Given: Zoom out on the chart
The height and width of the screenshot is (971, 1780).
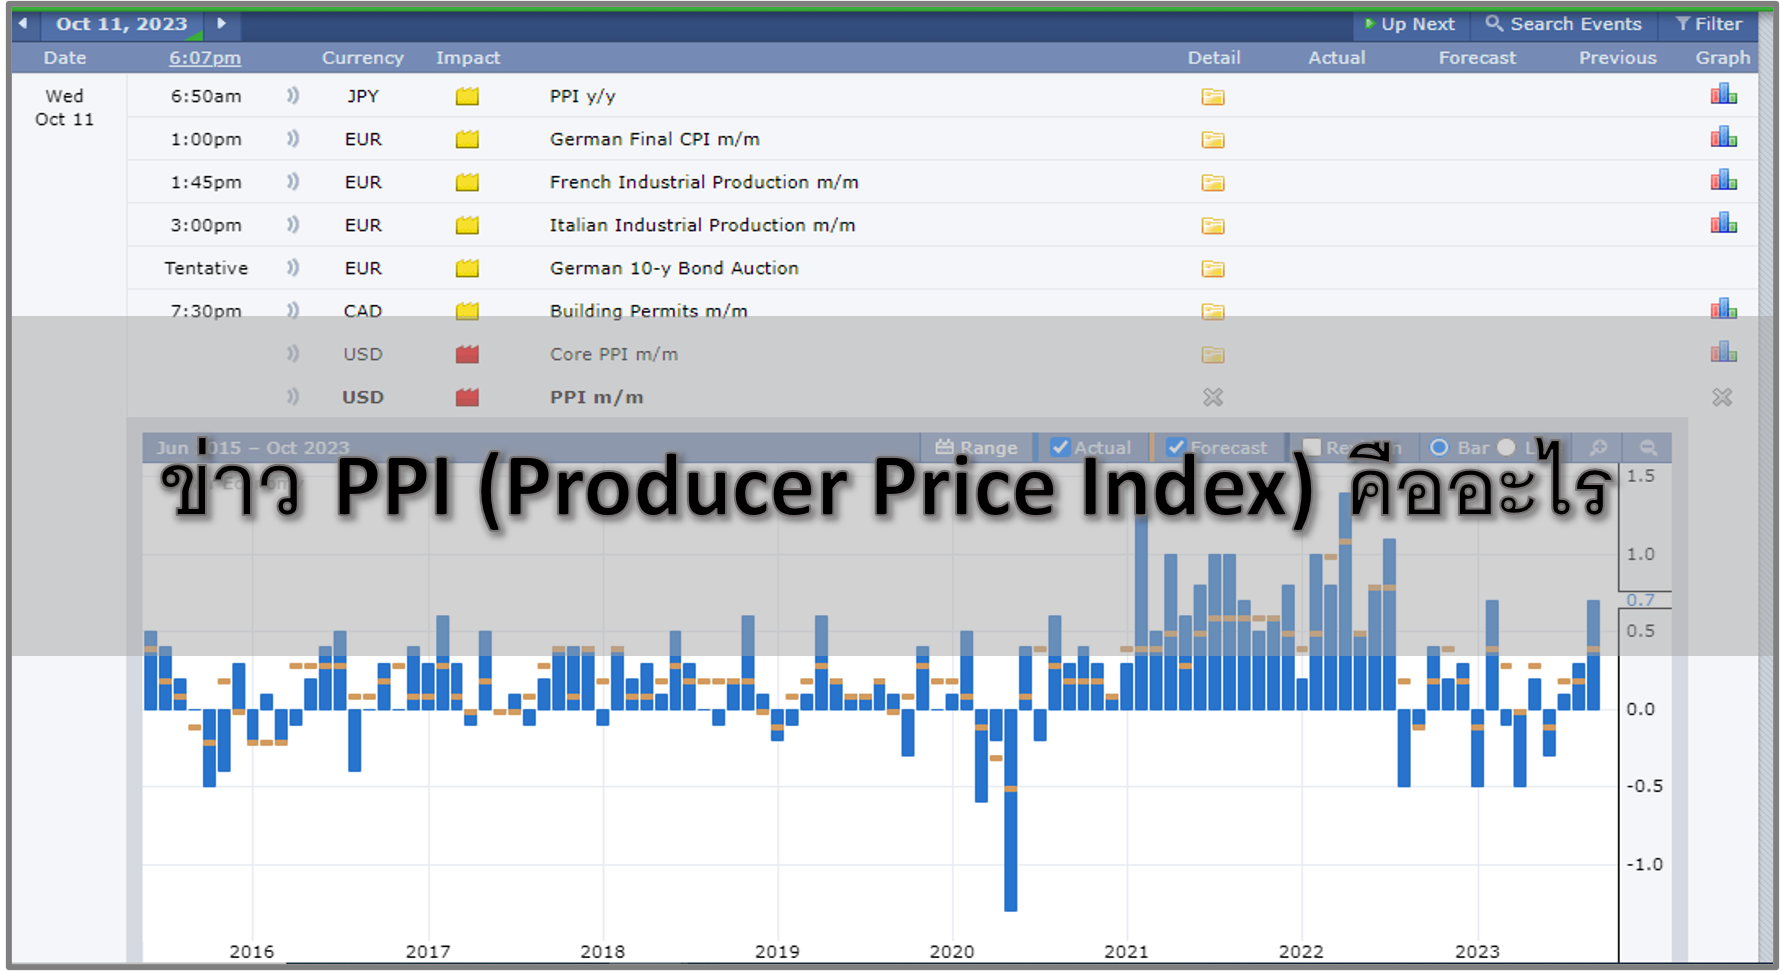Looking at the screenshot, I should [1648, 448].
